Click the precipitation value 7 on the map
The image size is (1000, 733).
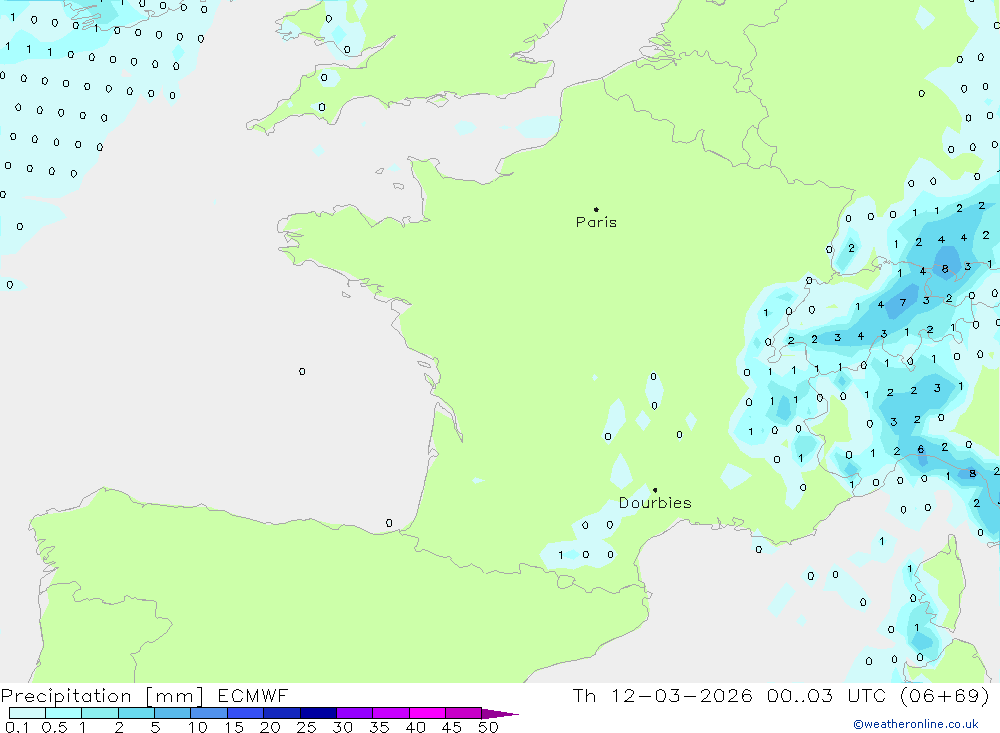(903, 302)
